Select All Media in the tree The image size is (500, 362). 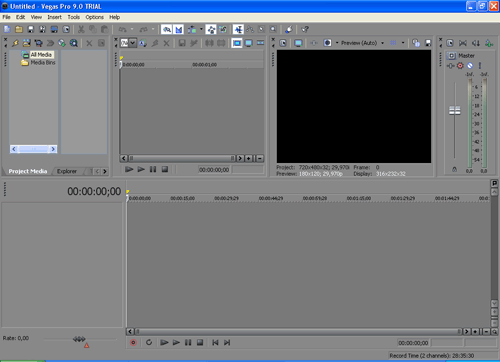pyautogui.click(x=41, y=55)
